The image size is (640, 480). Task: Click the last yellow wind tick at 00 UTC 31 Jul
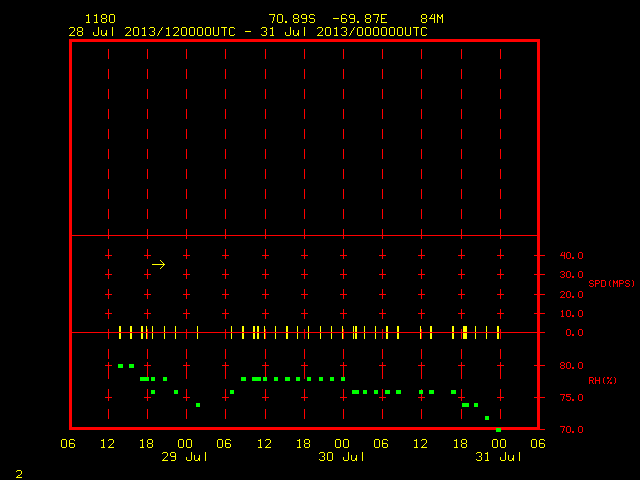pos(498,332)
